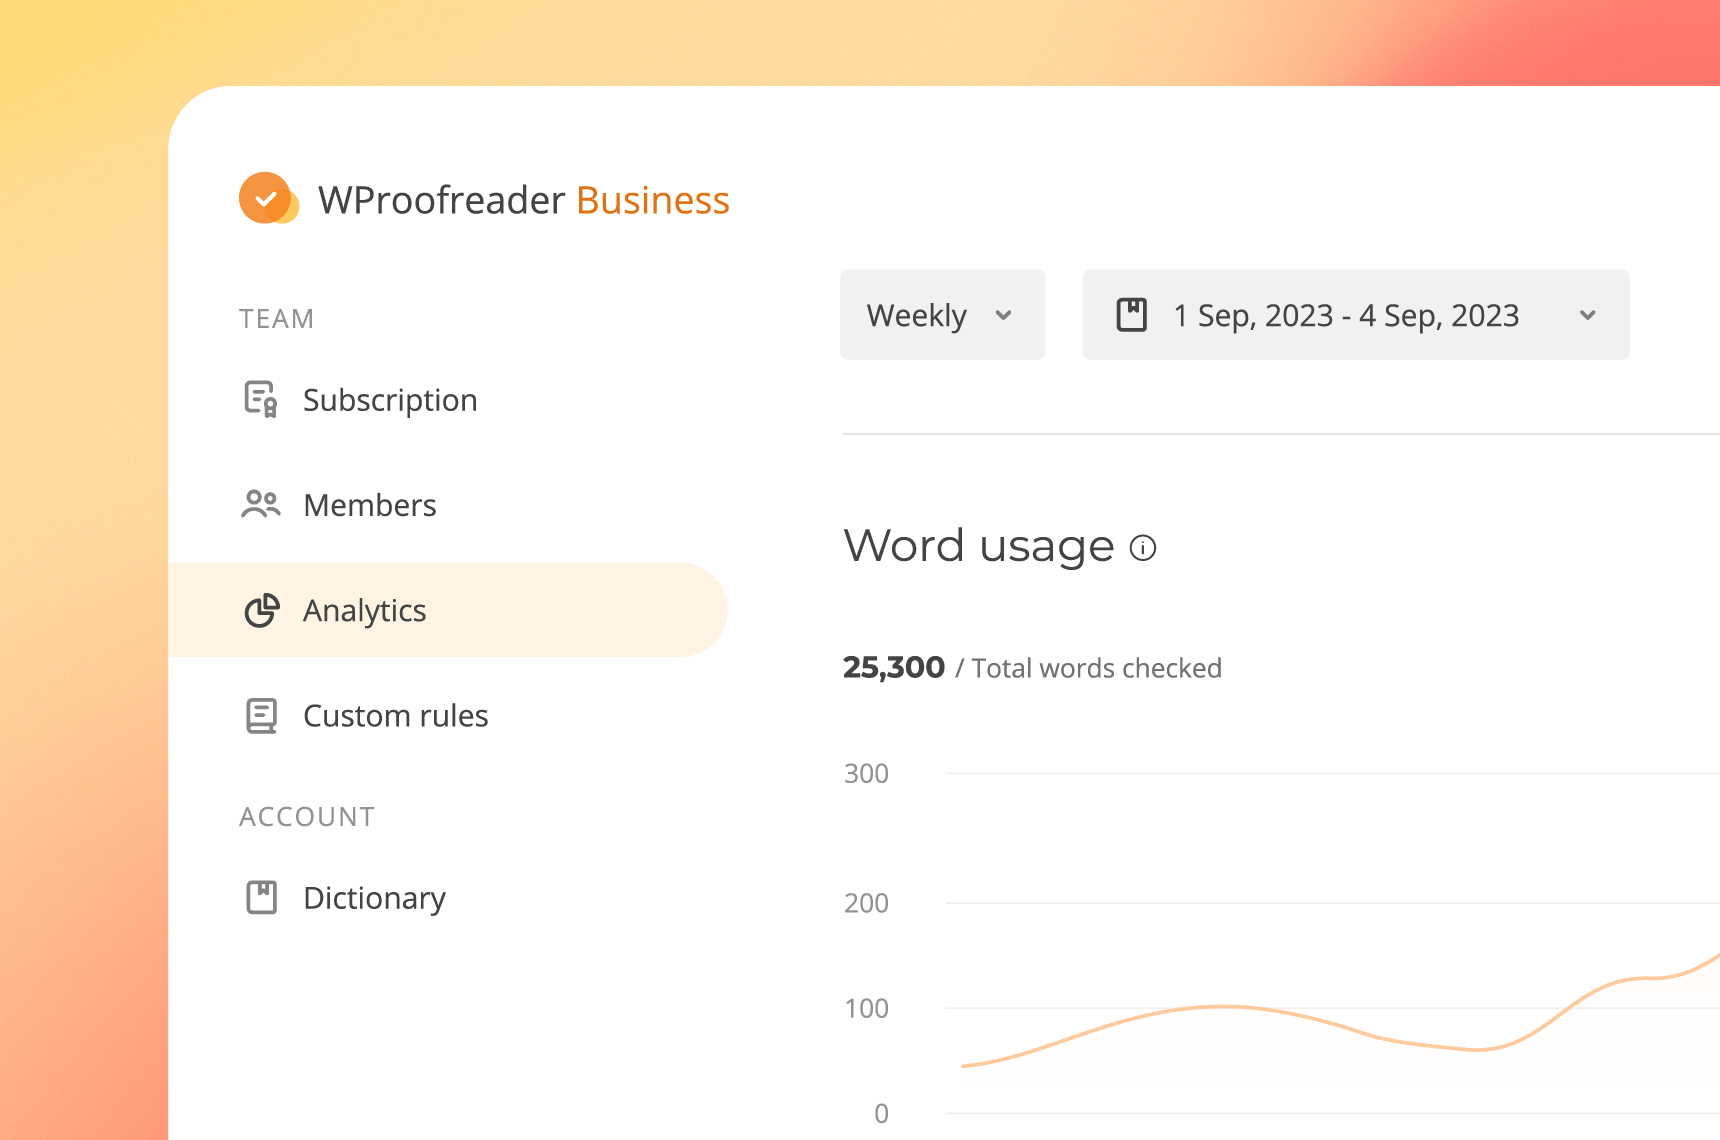1720x1140 pixels.
Task: Expand the Weekly dropdown chevron
Action: click(1004, 316)
